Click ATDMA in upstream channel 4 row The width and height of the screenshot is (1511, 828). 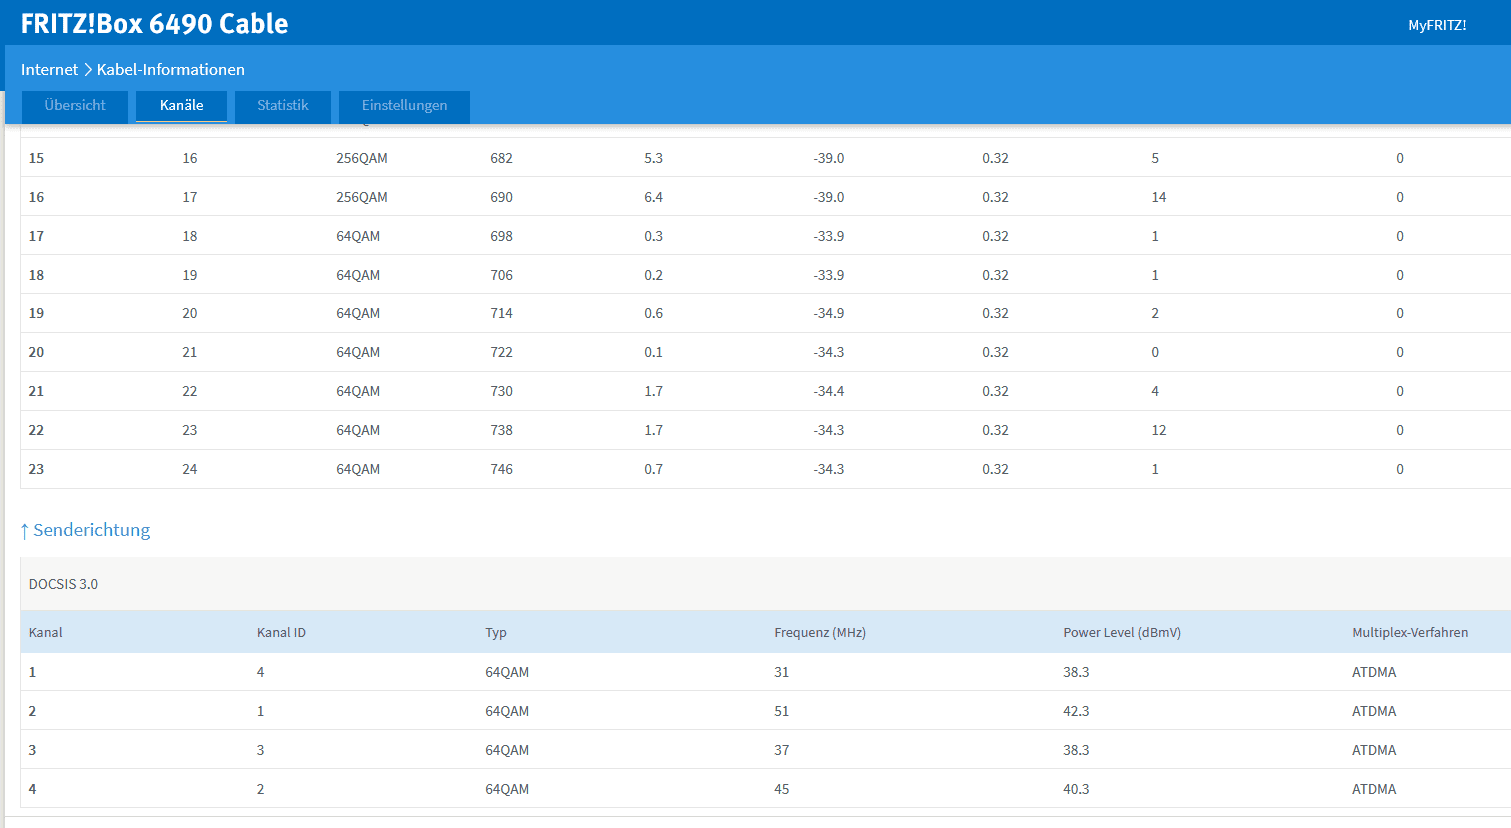click(x=1374, y=789)
